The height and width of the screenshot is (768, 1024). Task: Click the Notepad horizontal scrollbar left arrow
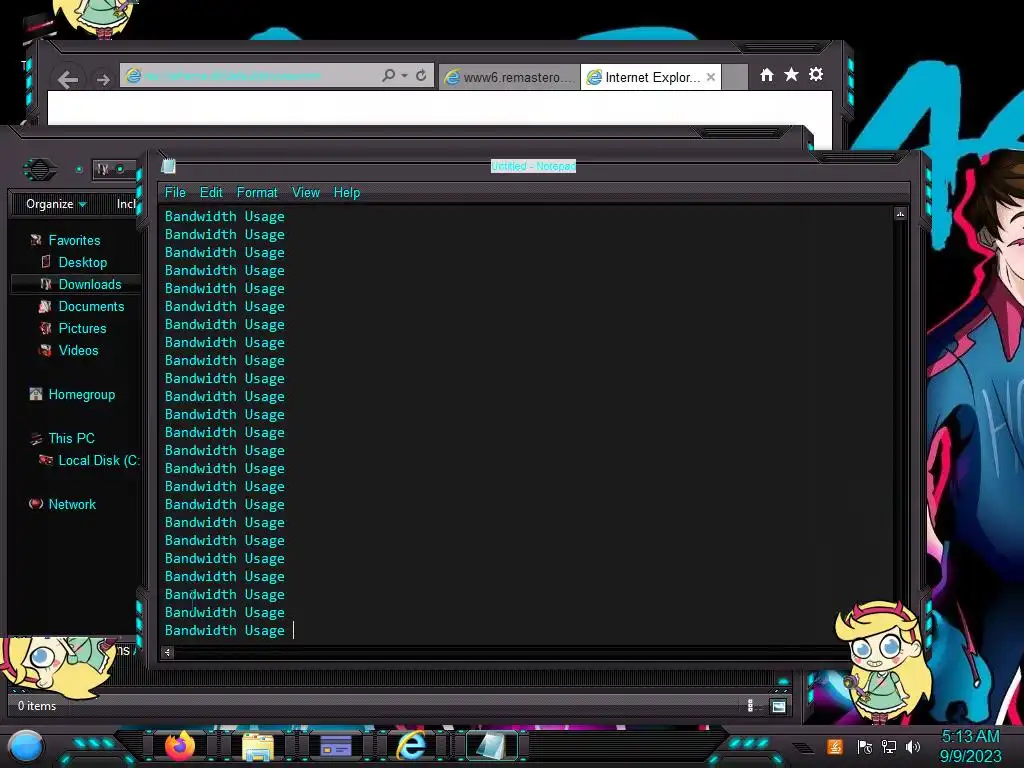(167, 652)
